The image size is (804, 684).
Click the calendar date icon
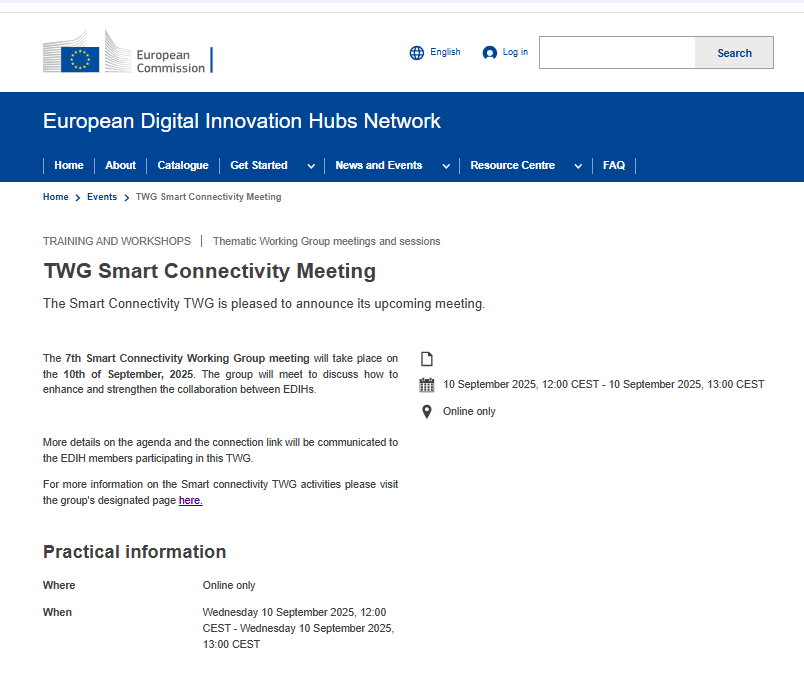[427, 385]
